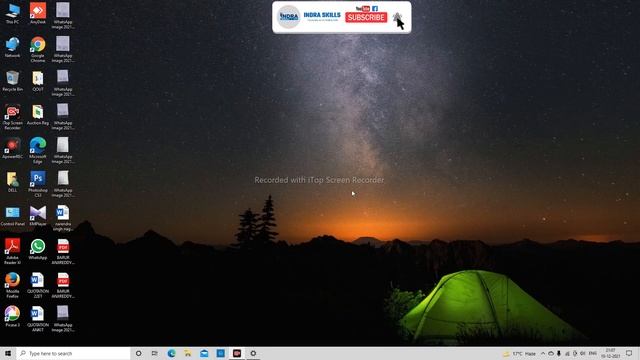Image resolution: width=640 pixels, height=360 pixels.
Task: Open the Windows Start menu
Action: (8, 353)
